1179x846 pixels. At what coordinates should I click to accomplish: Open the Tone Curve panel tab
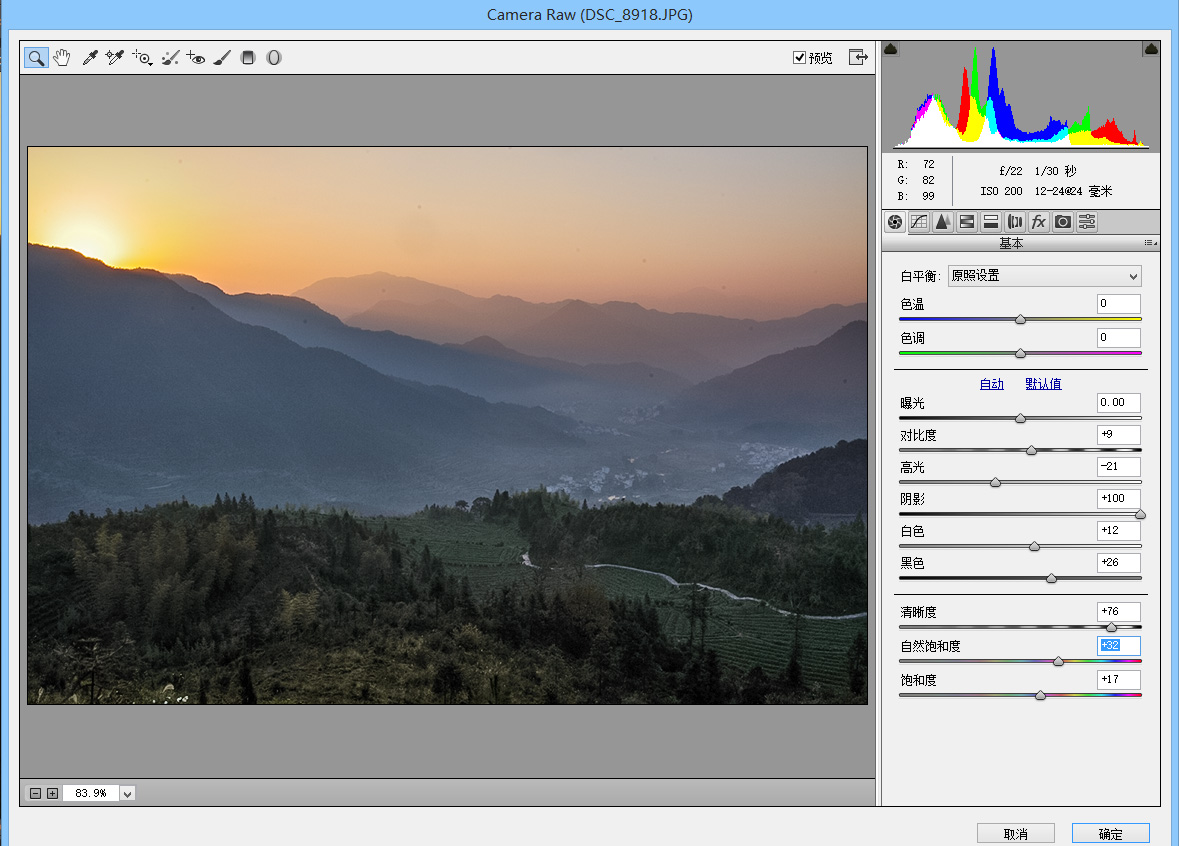point(919,222)
